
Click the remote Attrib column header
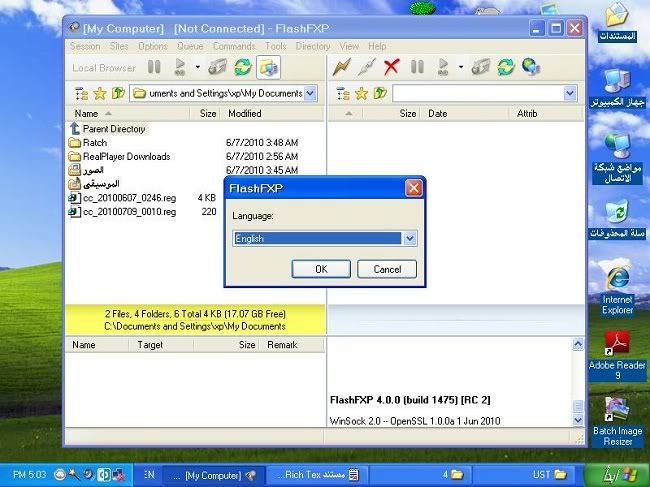[546, 114]
